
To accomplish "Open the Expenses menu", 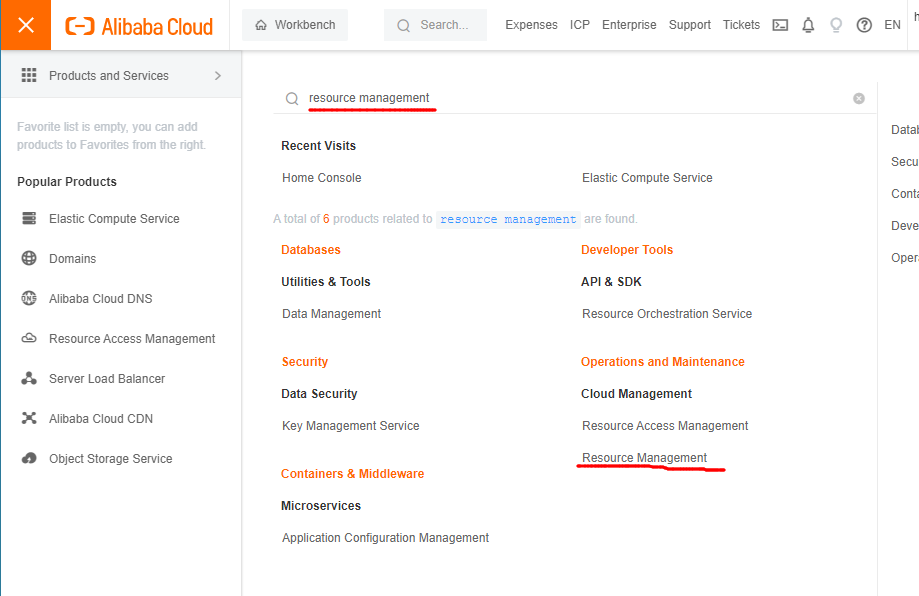I will point(531,25).
